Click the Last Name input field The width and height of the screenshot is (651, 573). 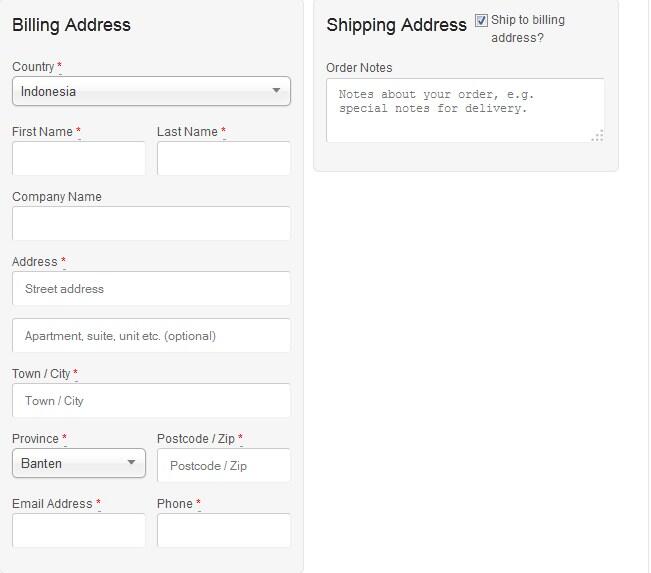pyautogui.click(x=223, y=158)
